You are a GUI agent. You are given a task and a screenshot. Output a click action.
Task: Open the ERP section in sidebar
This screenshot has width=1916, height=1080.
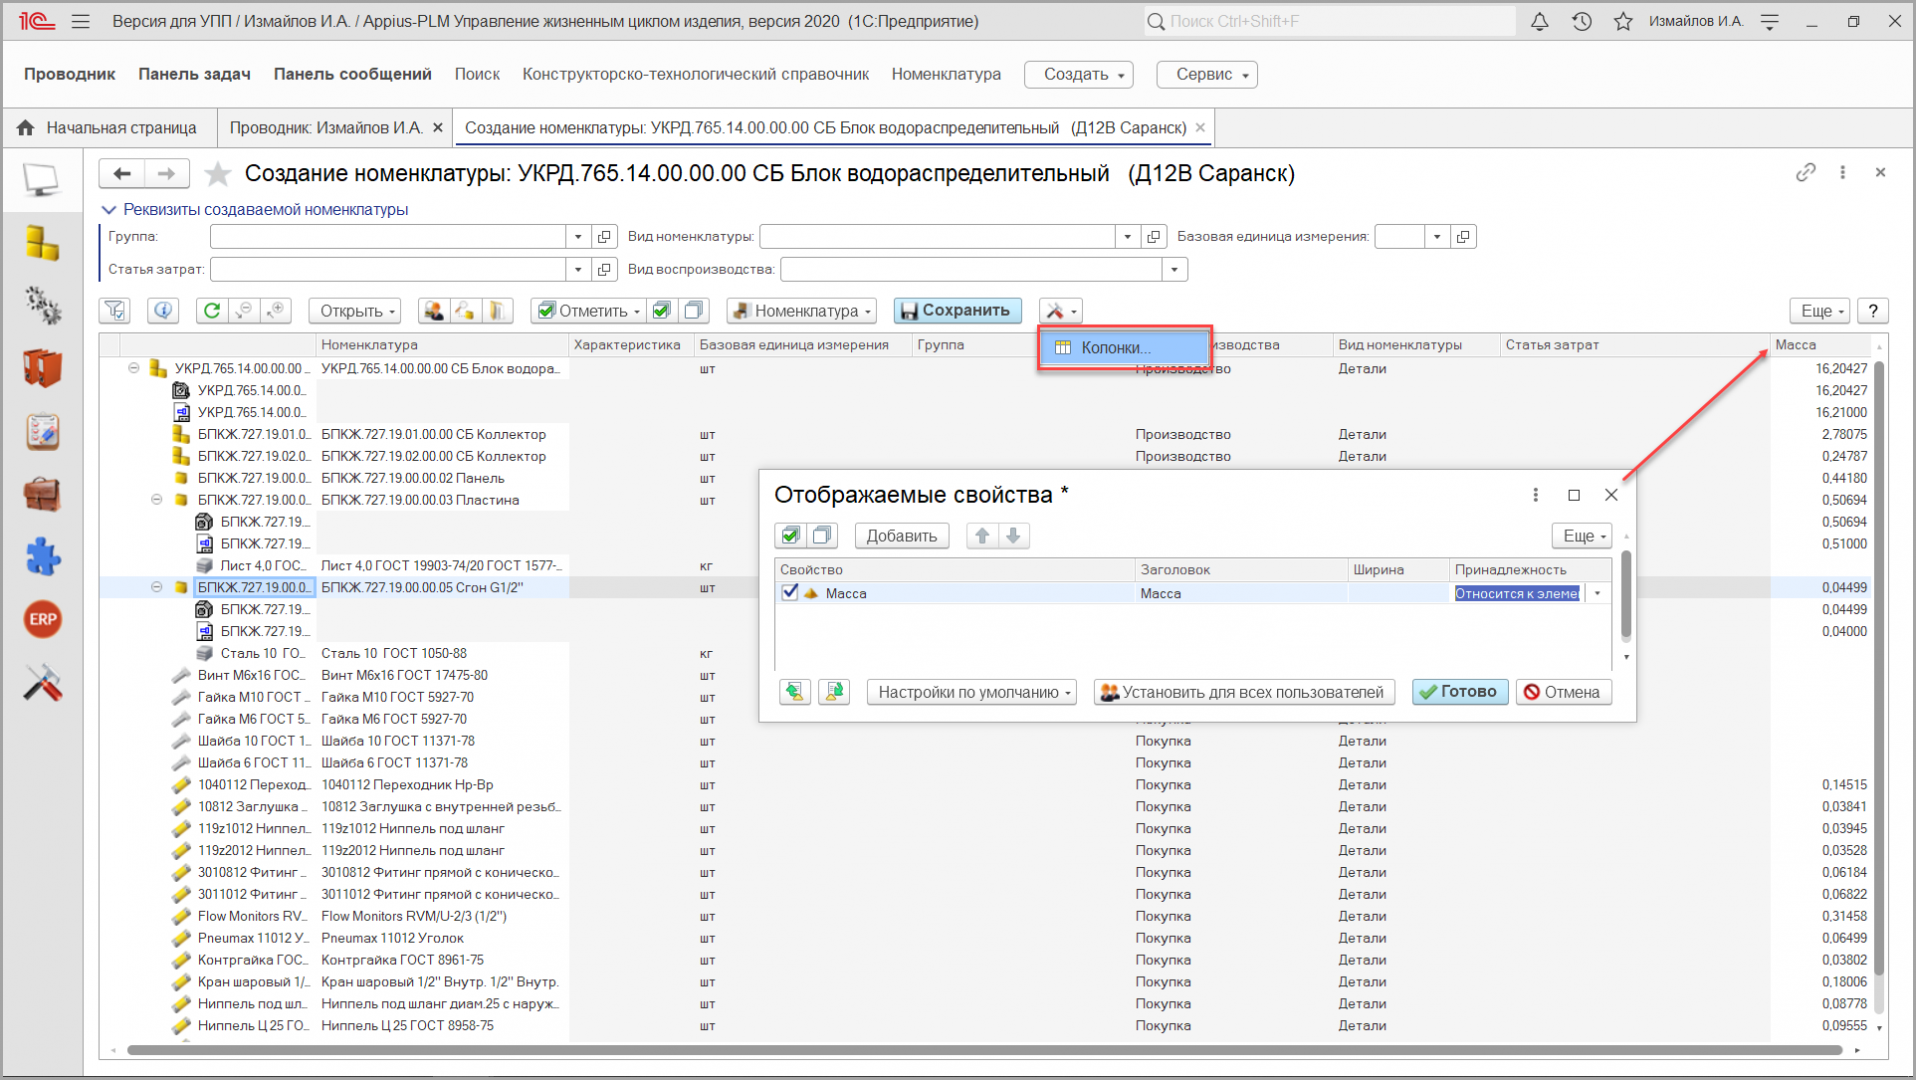(x=42, y=620)
